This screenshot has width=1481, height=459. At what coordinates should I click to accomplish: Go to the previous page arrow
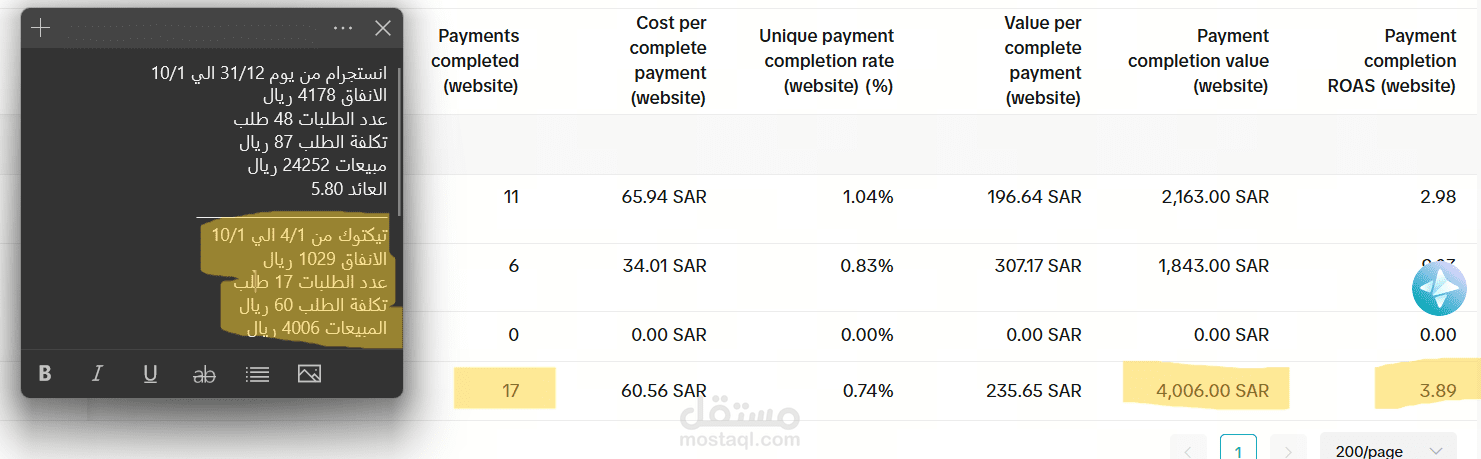pos(1188,451)
